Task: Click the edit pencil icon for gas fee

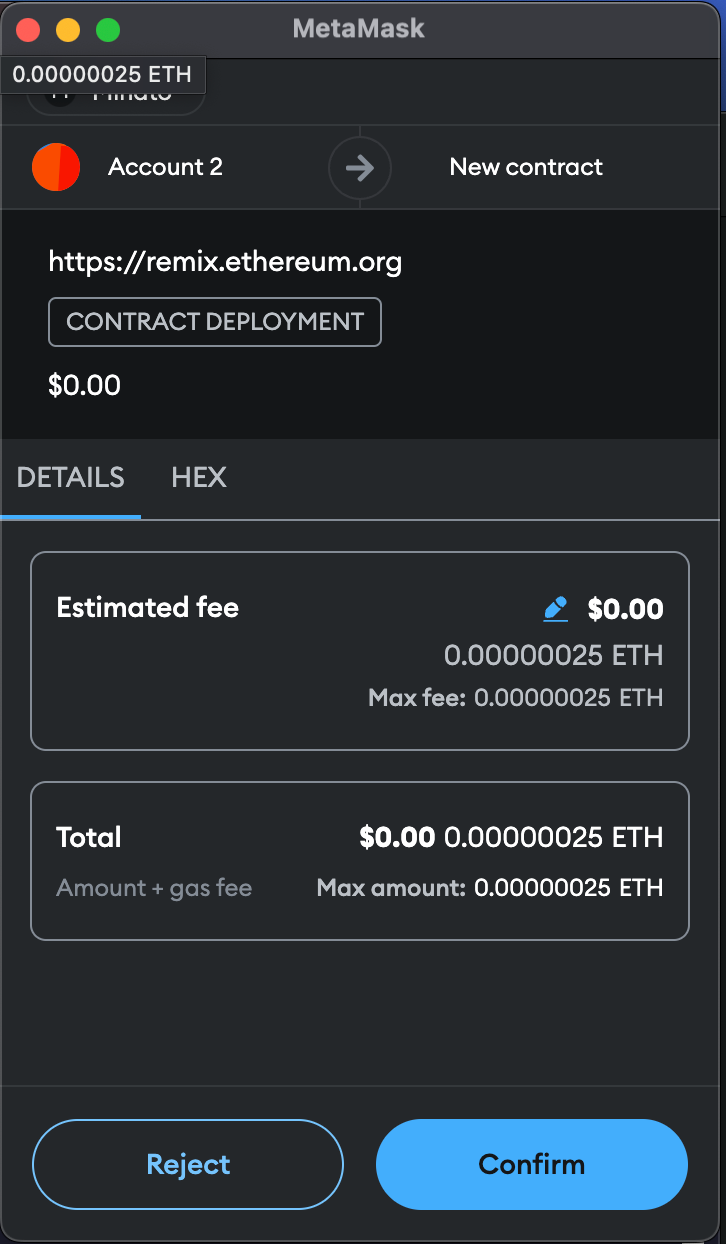Action: (x=555, y=608)
